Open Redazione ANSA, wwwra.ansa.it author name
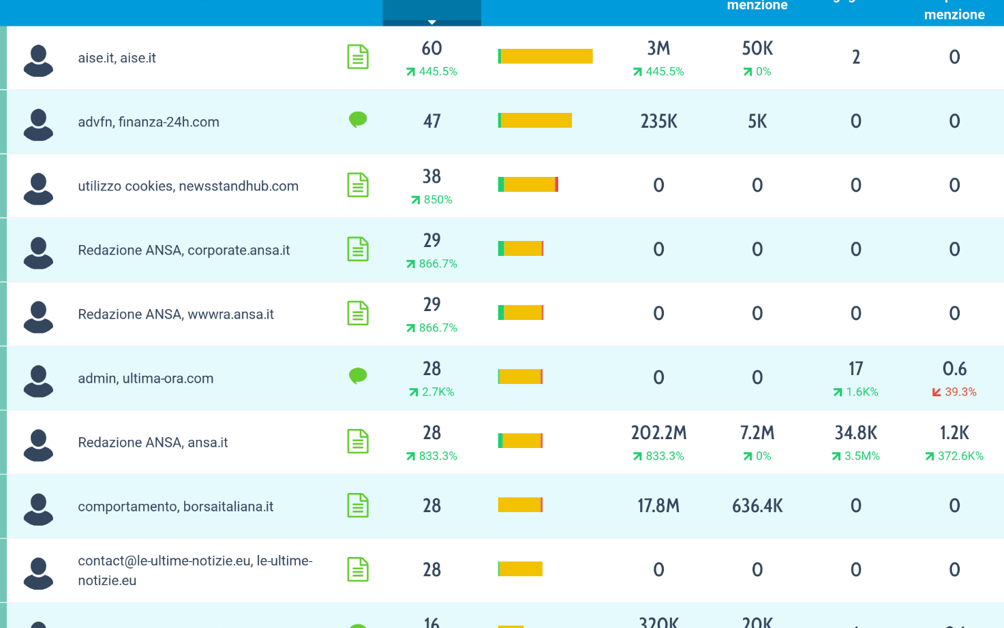The width and height of the screenshot is (1004, 628). (176, 314)
